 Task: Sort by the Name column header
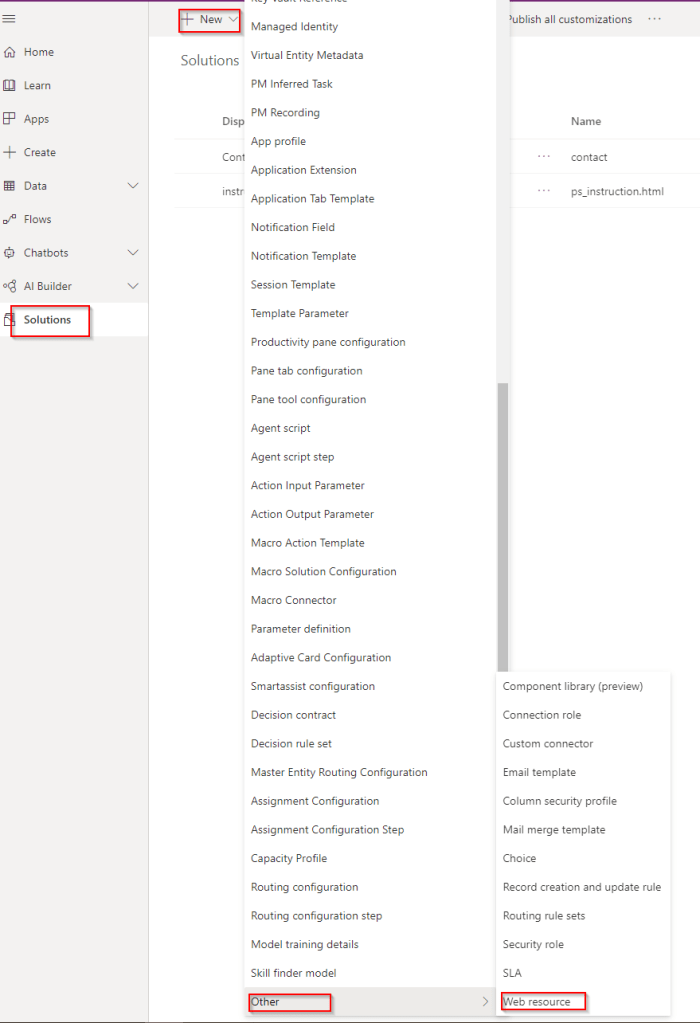586,121
